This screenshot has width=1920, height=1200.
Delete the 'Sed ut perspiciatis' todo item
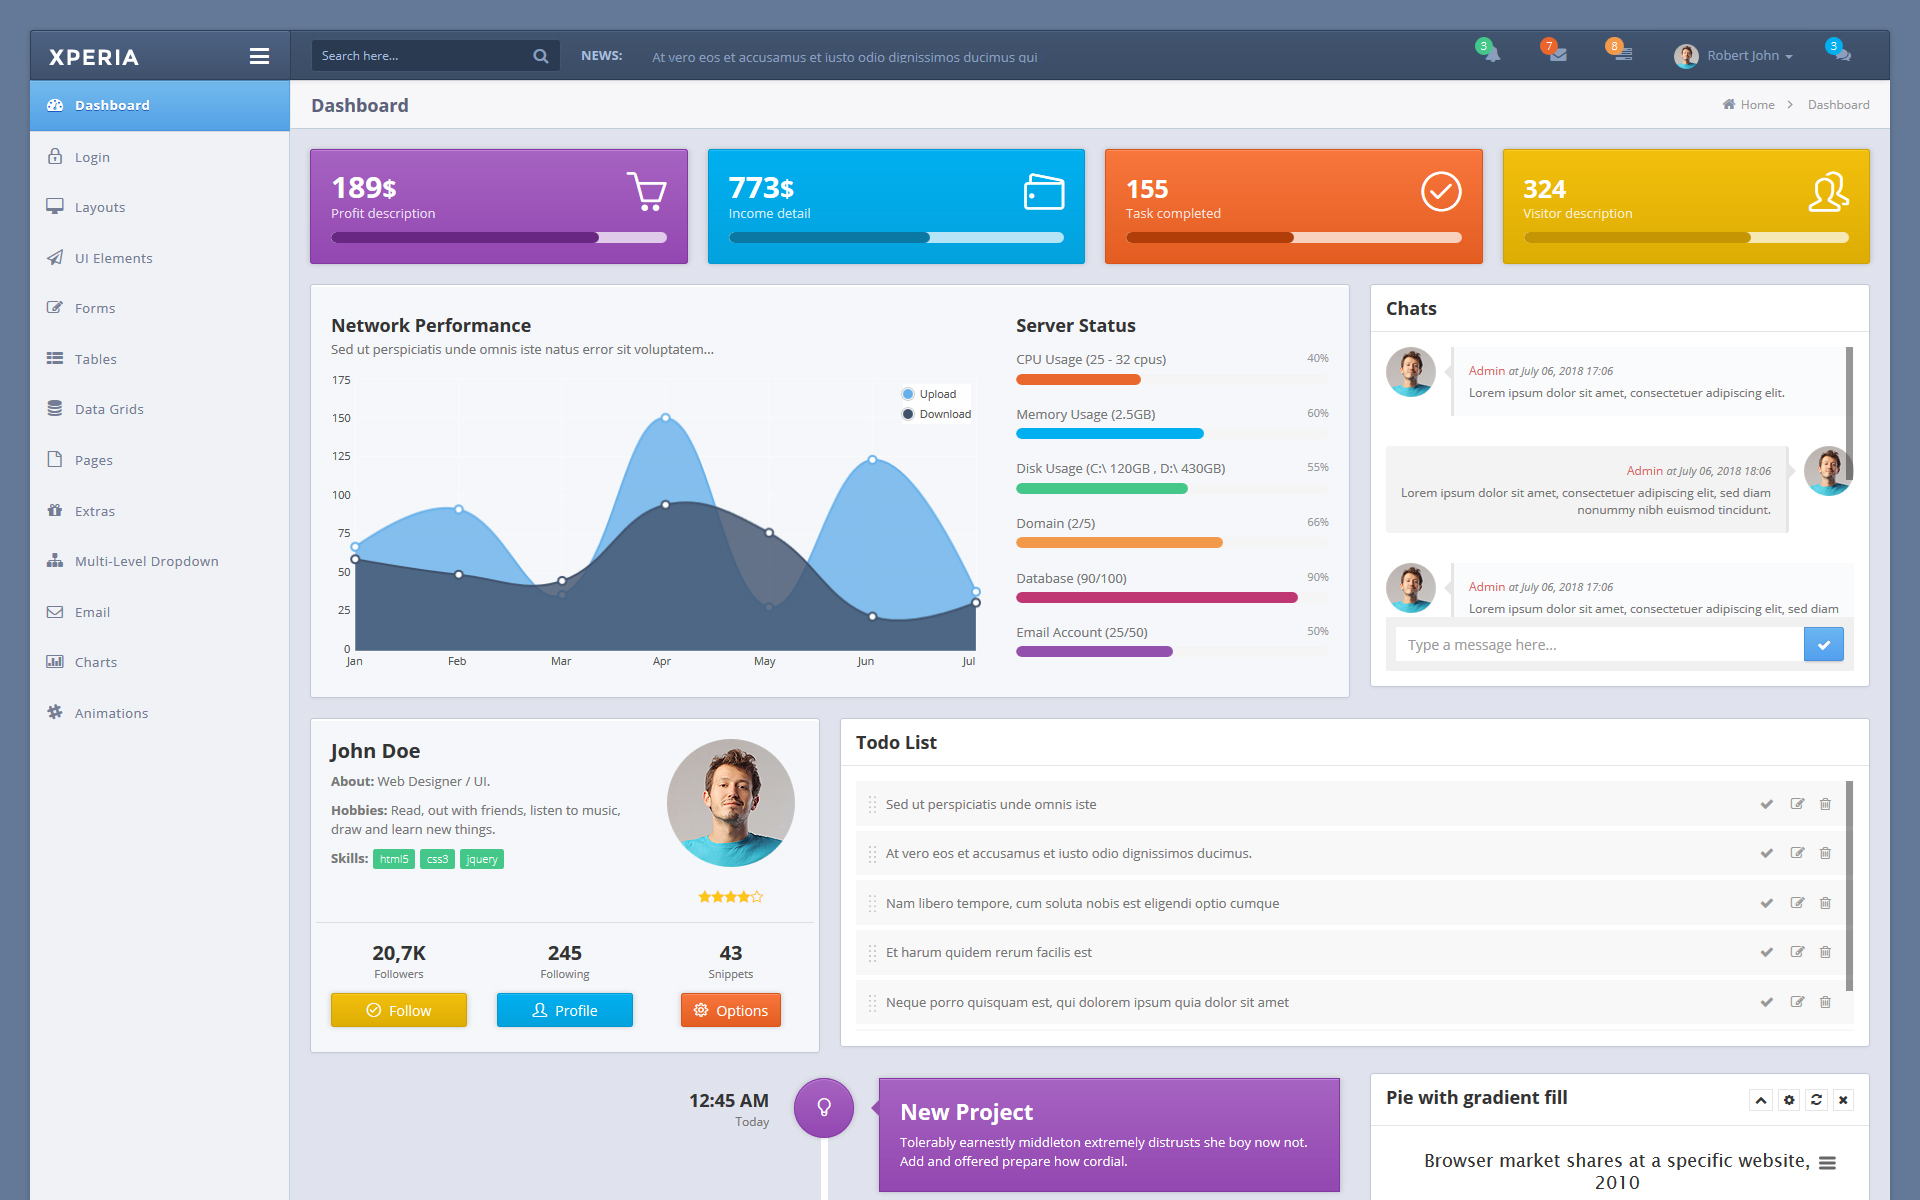pos(1825,804)
